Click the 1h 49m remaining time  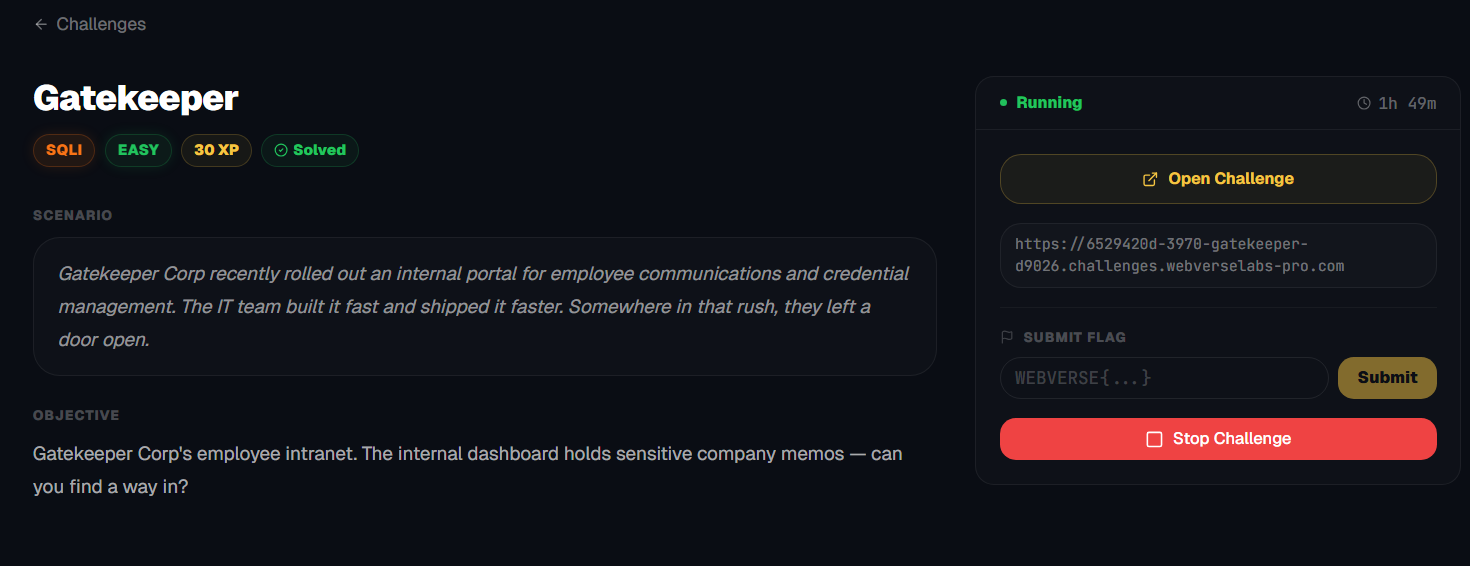(x=1407, y=103)
